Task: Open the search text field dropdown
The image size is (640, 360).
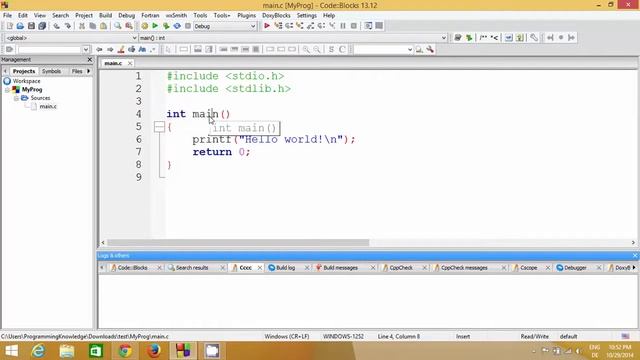Action: (x=86, y=50)
